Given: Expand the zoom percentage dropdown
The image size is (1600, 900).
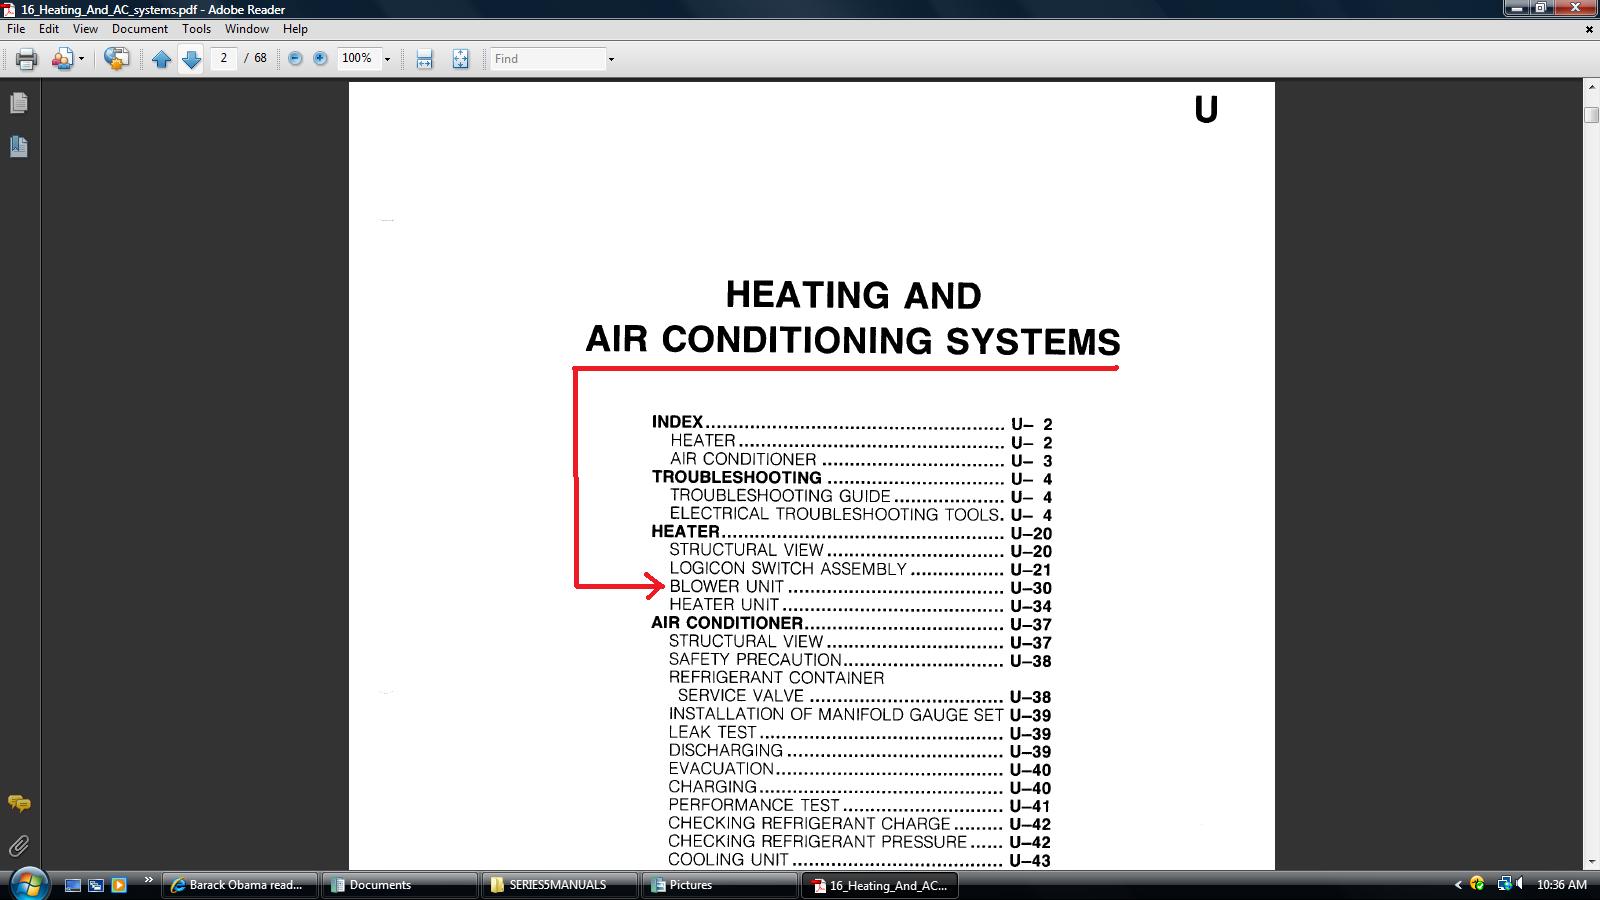Looking at the screenshot, I should (x=387, y=59).
